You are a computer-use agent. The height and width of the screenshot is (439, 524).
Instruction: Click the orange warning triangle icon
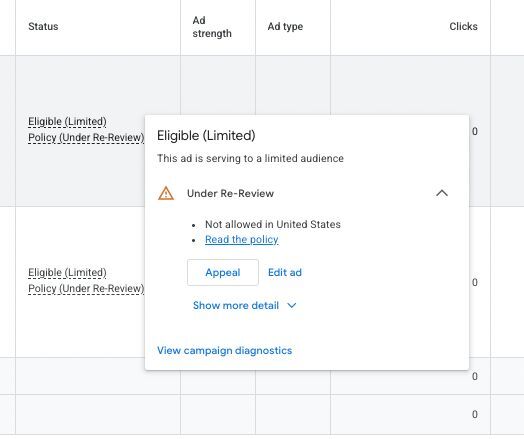[x=166, y=193]
